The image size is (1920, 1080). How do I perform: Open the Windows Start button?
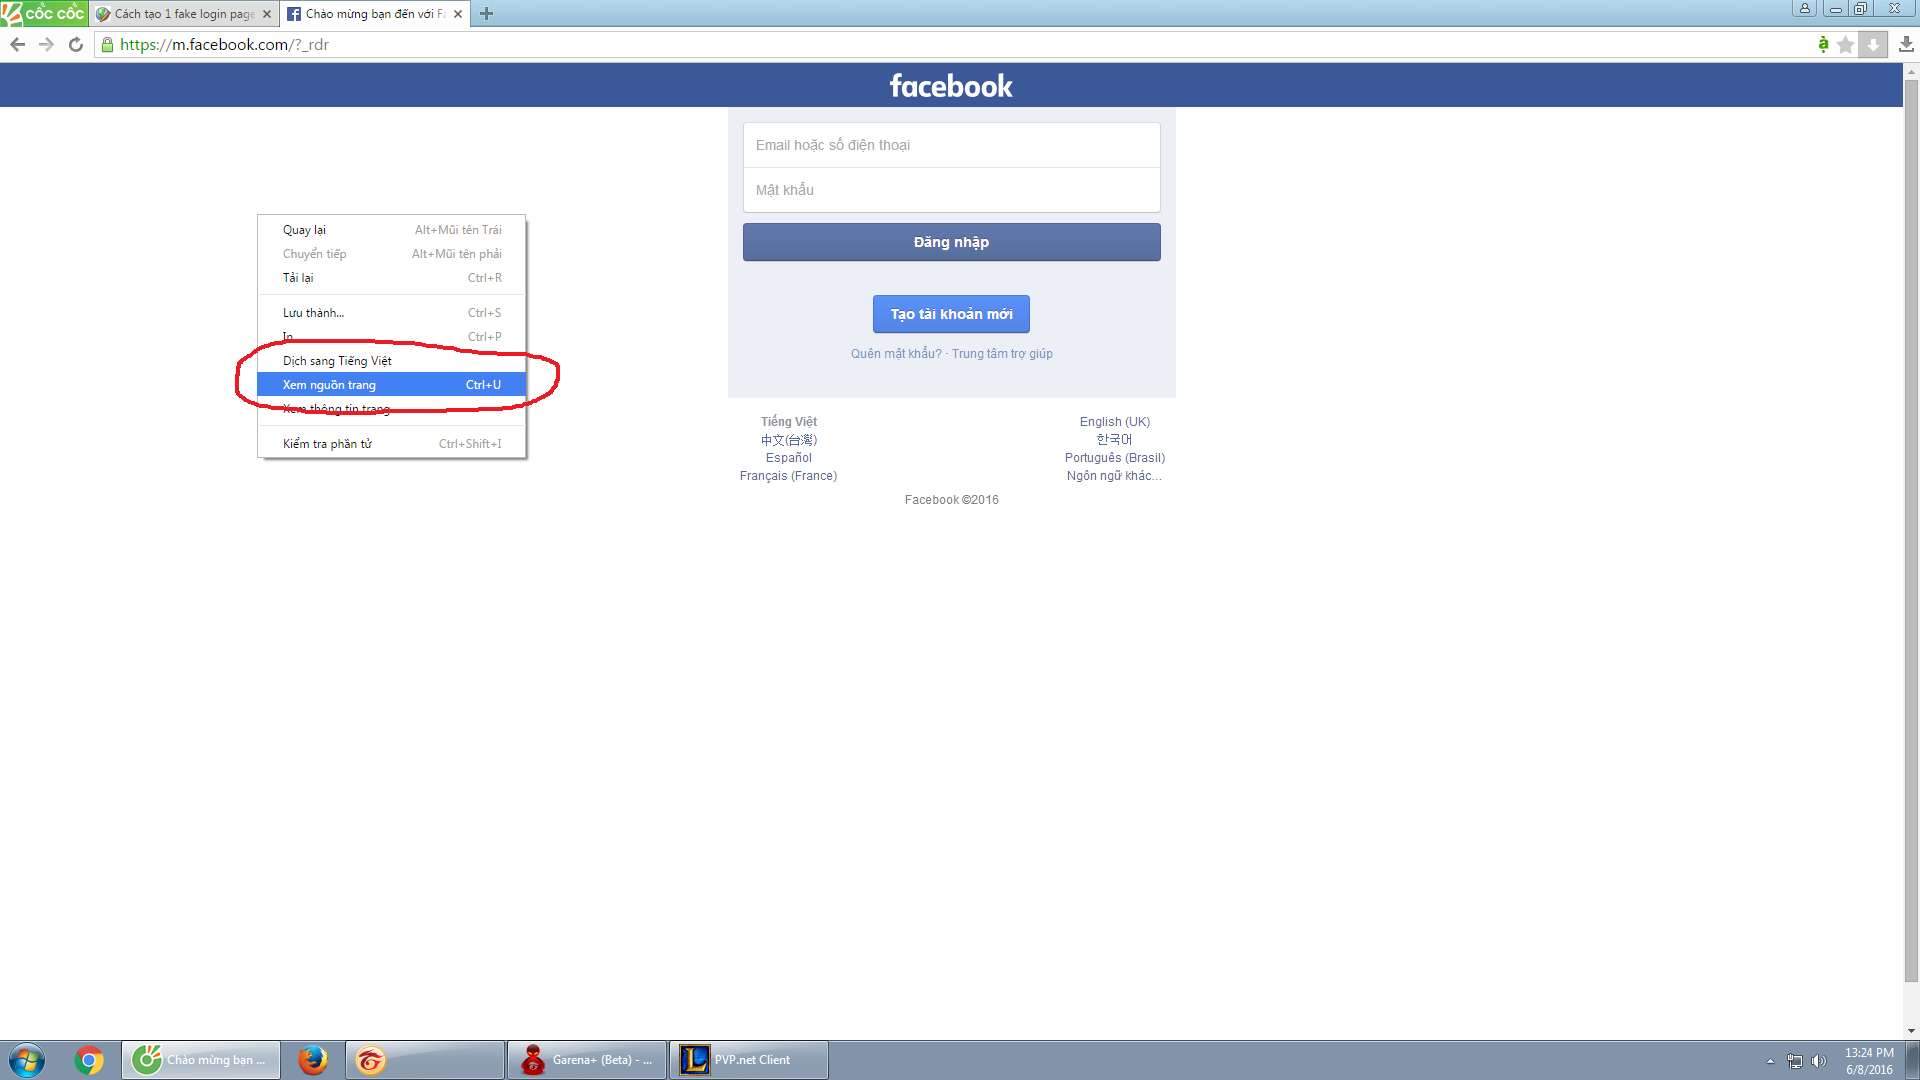pos(27,1060)
